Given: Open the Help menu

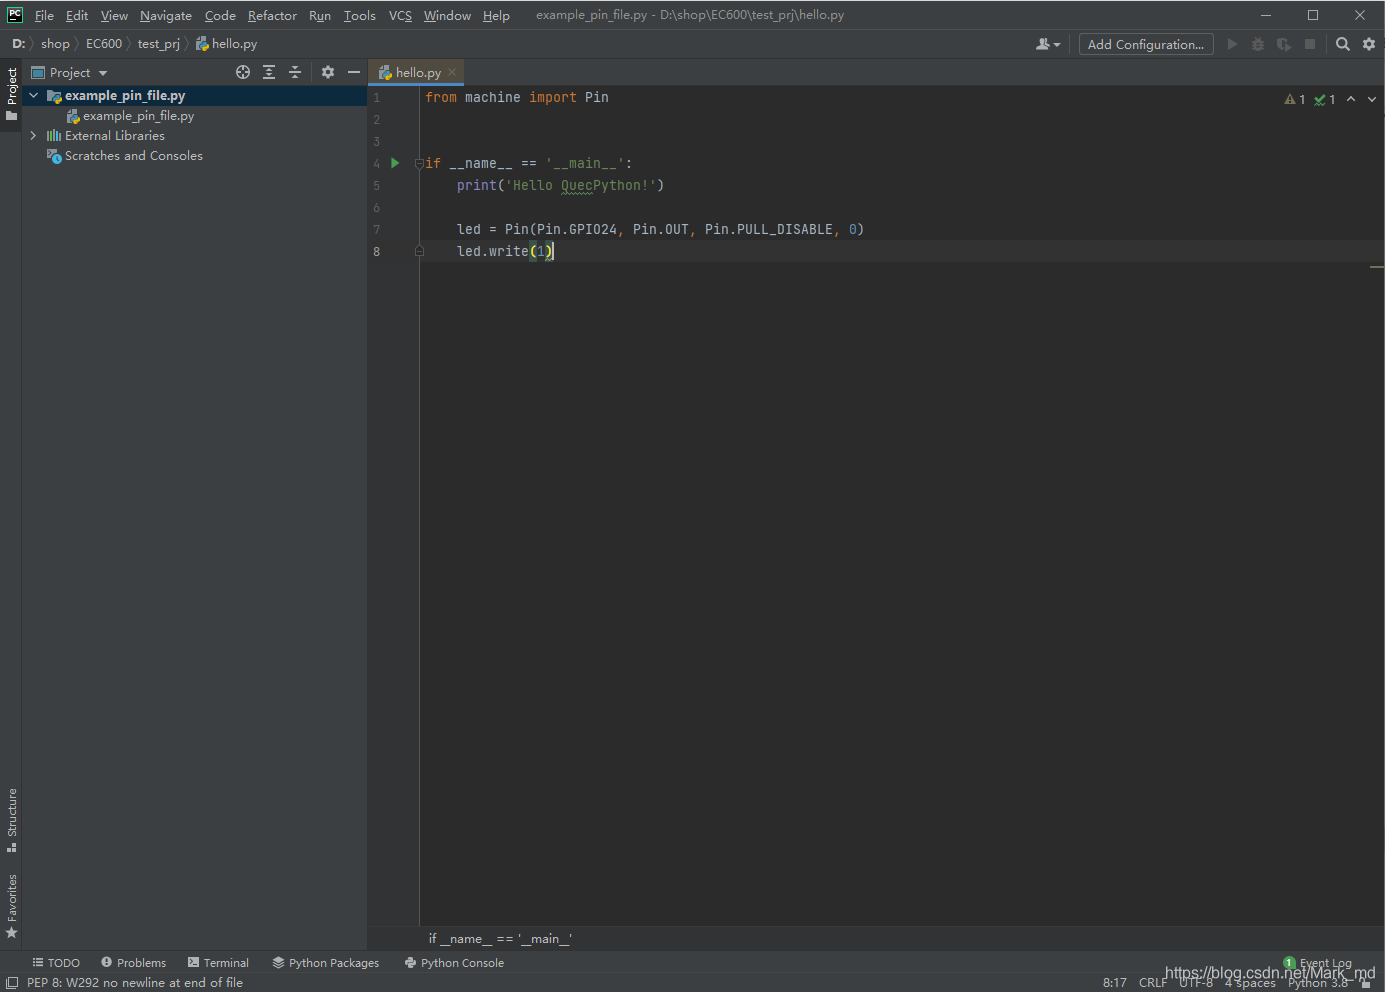Looking at the screenshot, I should [496, 15].
